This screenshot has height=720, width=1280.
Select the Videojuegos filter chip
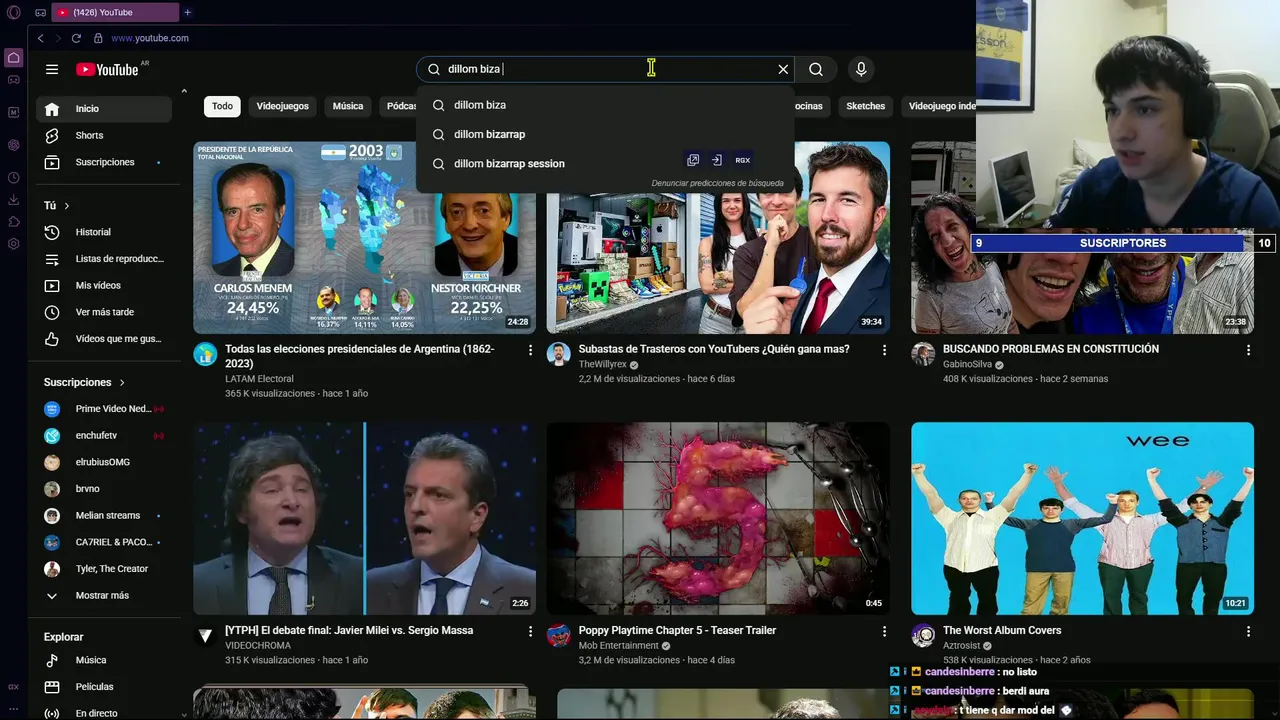tap(283, 106)
